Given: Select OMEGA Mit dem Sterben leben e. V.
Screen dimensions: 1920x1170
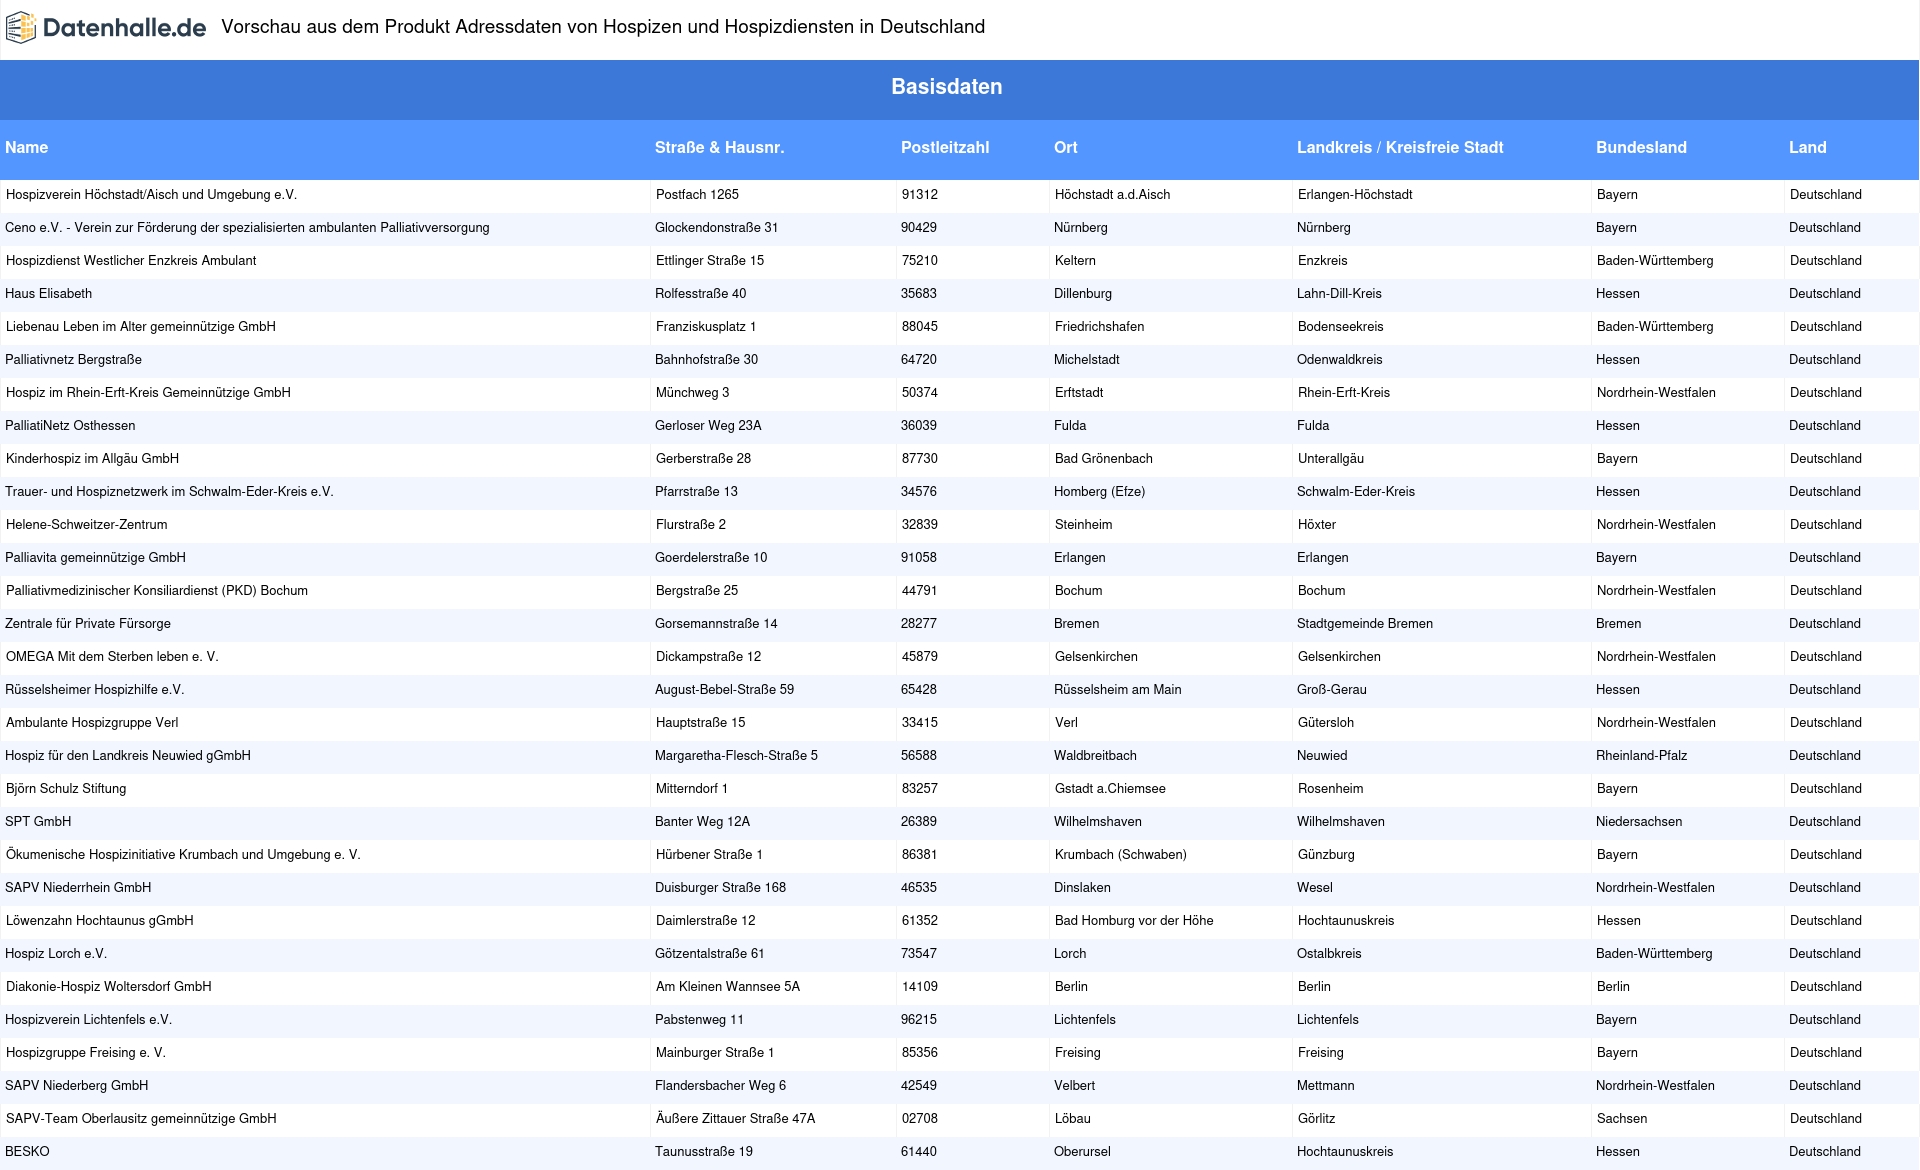Looking at the screenshot, I should click(112, 657).
